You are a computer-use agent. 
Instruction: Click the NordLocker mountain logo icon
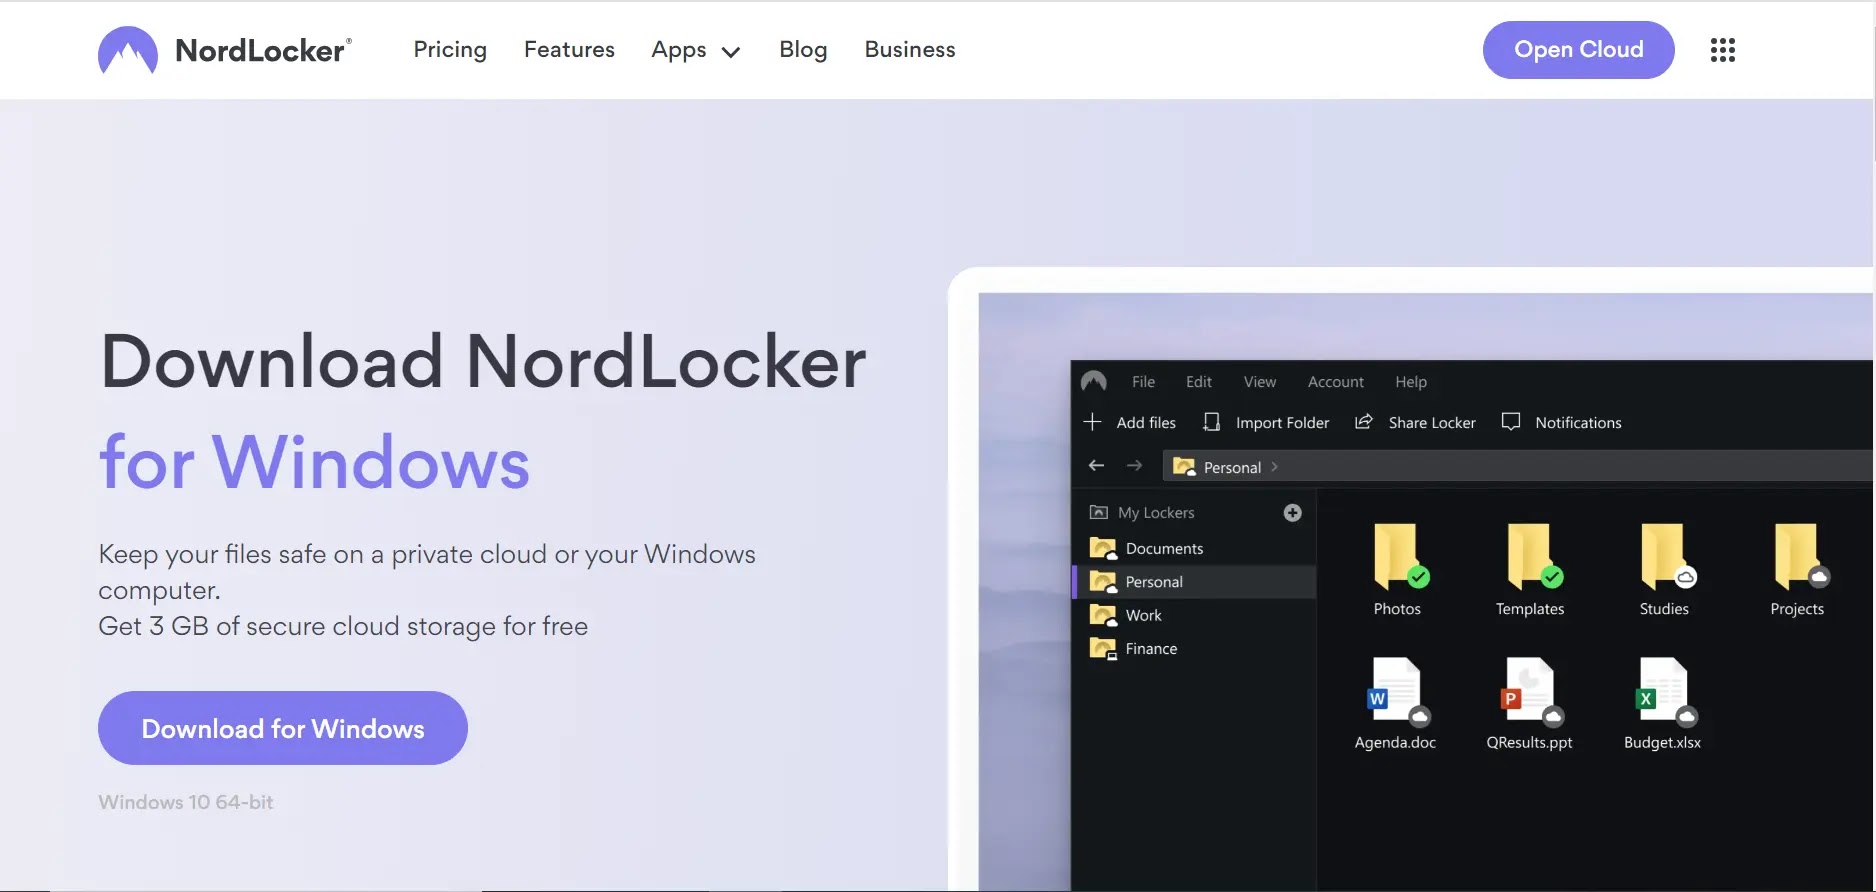(128, 50)
